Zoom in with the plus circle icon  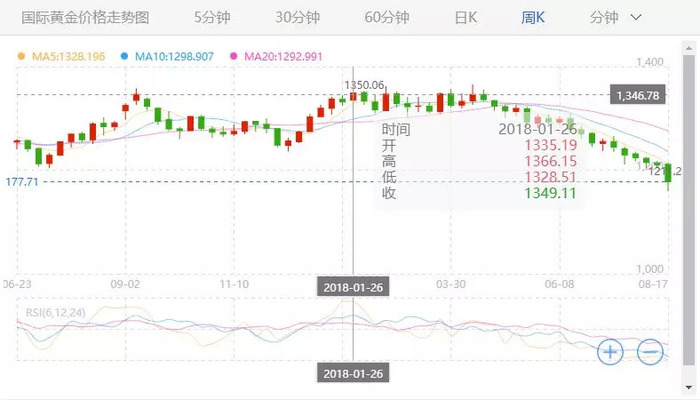point(610,352)
